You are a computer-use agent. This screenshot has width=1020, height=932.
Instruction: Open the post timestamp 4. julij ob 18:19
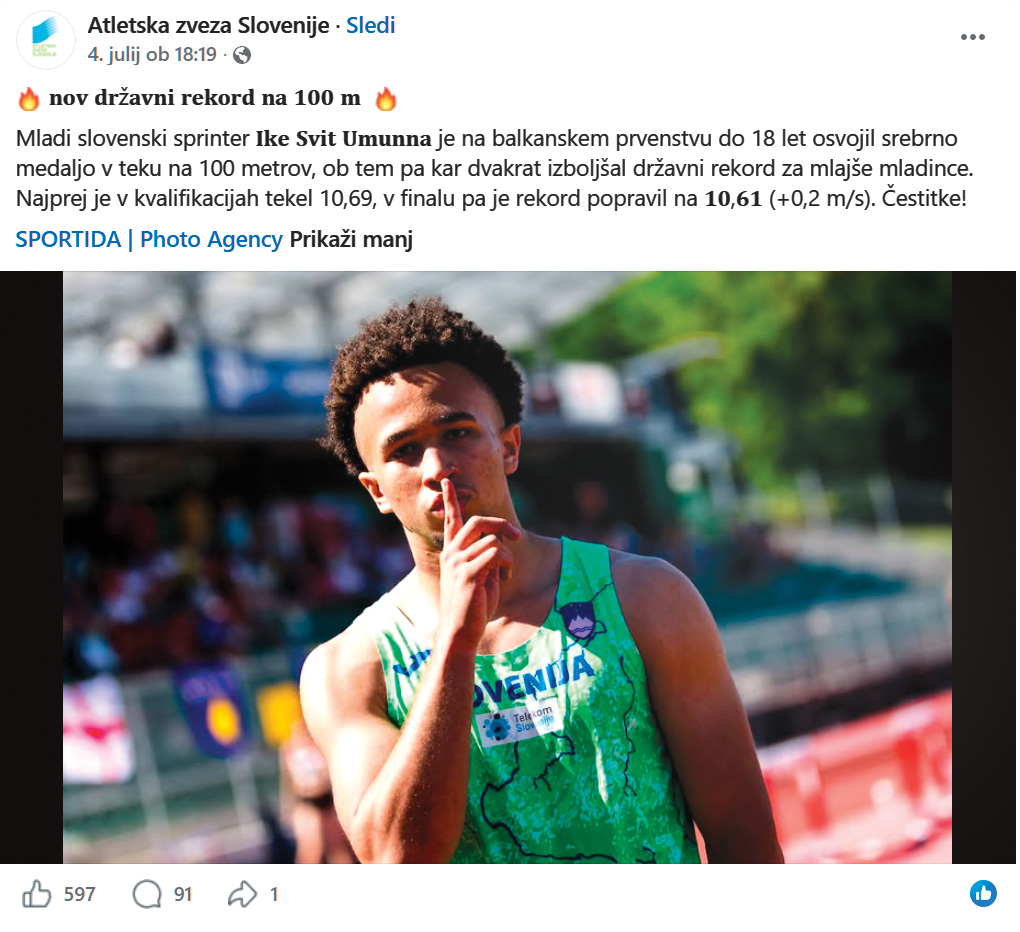(152, 55)
